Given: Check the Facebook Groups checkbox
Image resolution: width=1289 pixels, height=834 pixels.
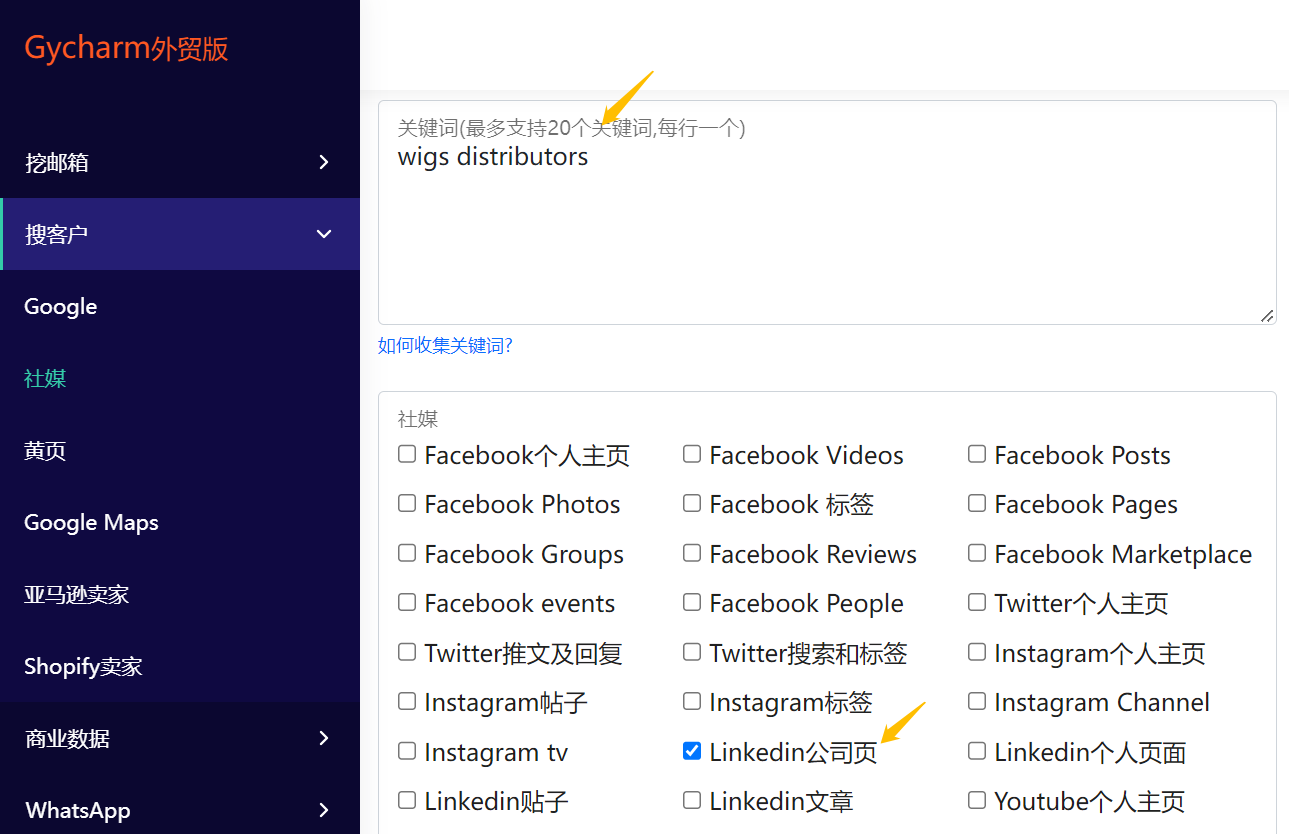Looking at the screenshot, I should [x=407, y=553].
